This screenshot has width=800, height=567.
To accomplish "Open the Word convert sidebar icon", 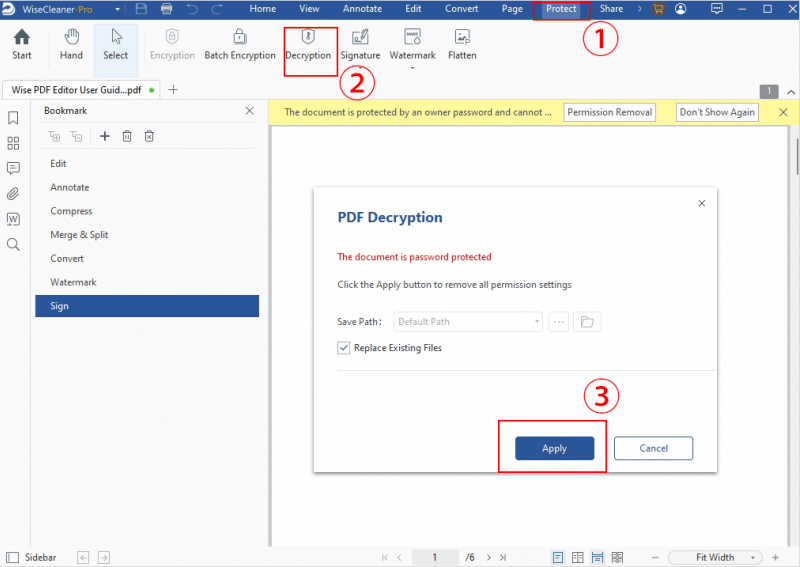I will point(13,219).
